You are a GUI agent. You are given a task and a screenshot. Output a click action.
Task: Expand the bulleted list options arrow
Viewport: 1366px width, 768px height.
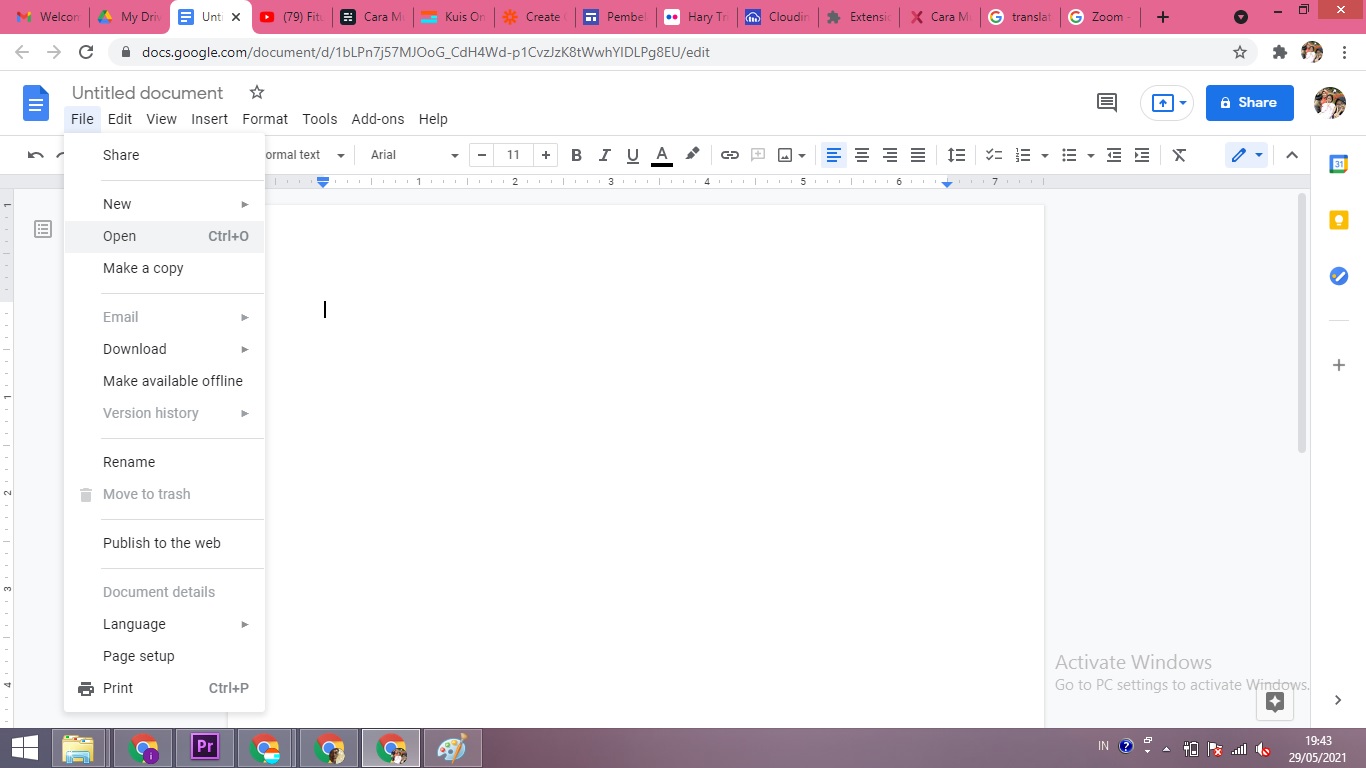pos(1091,155)
